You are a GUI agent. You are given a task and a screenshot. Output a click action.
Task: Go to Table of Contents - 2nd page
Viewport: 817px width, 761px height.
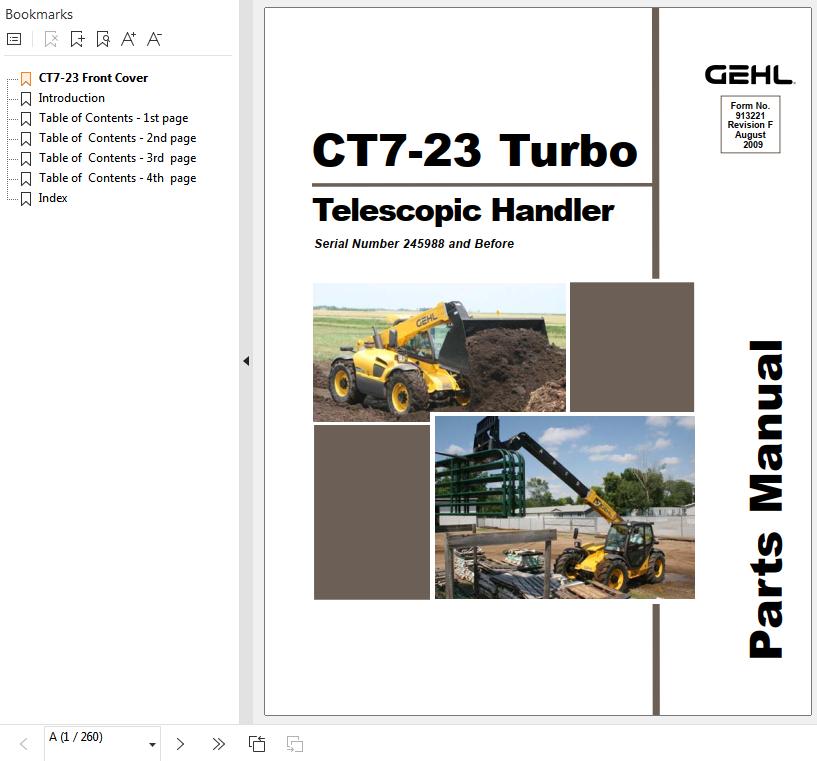[x=117, y=138]
